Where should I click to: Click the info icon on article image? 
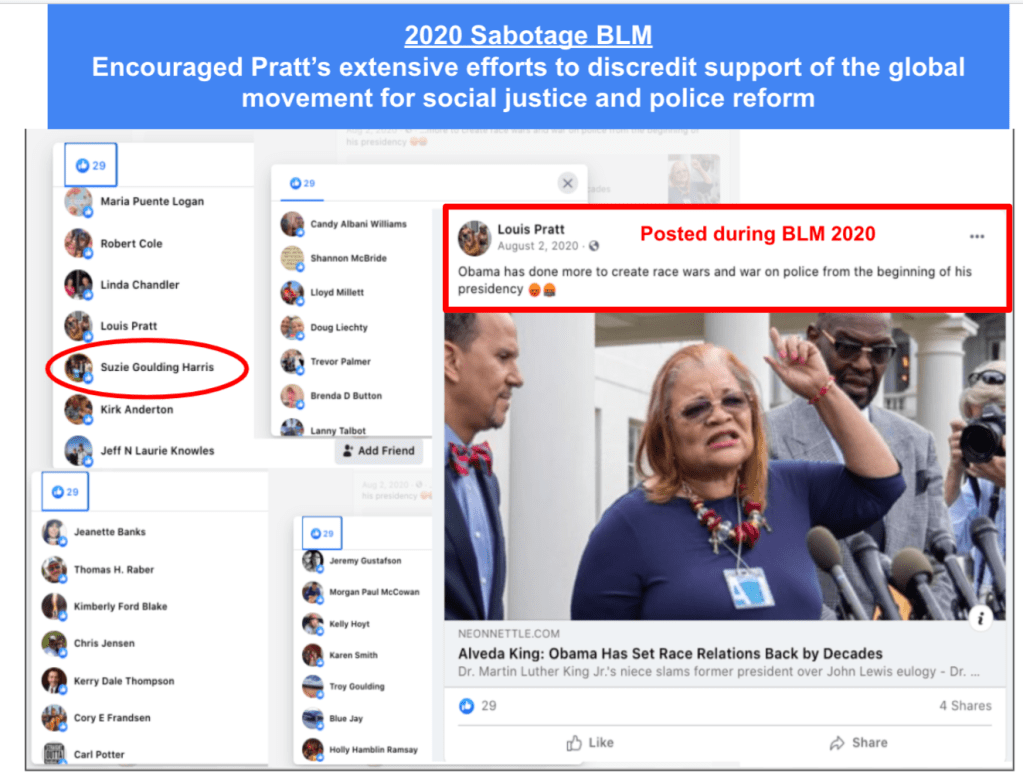(981, 617)
